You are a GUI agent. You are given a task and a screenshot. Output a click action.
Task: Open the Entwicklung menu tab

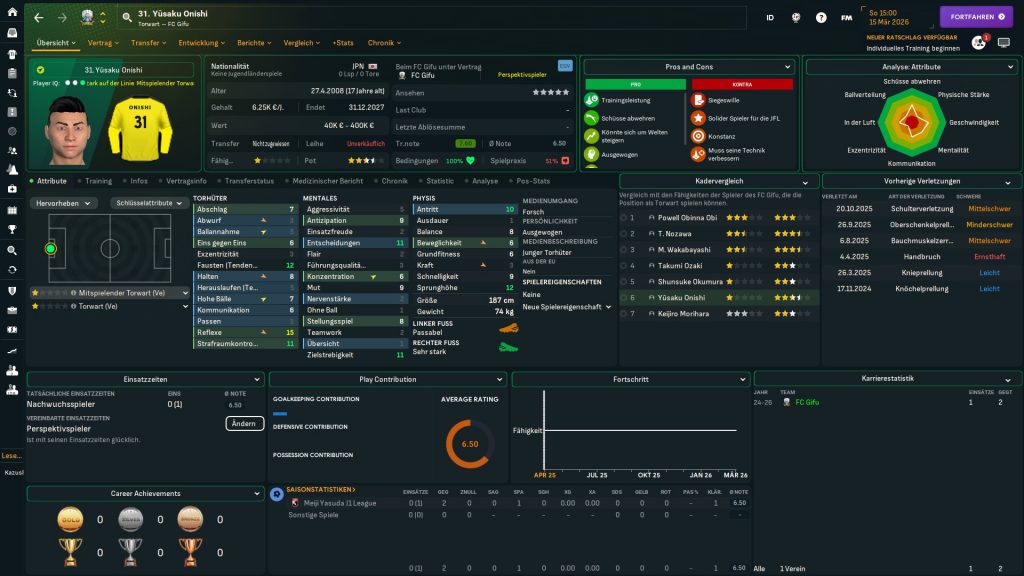point(201,43)
